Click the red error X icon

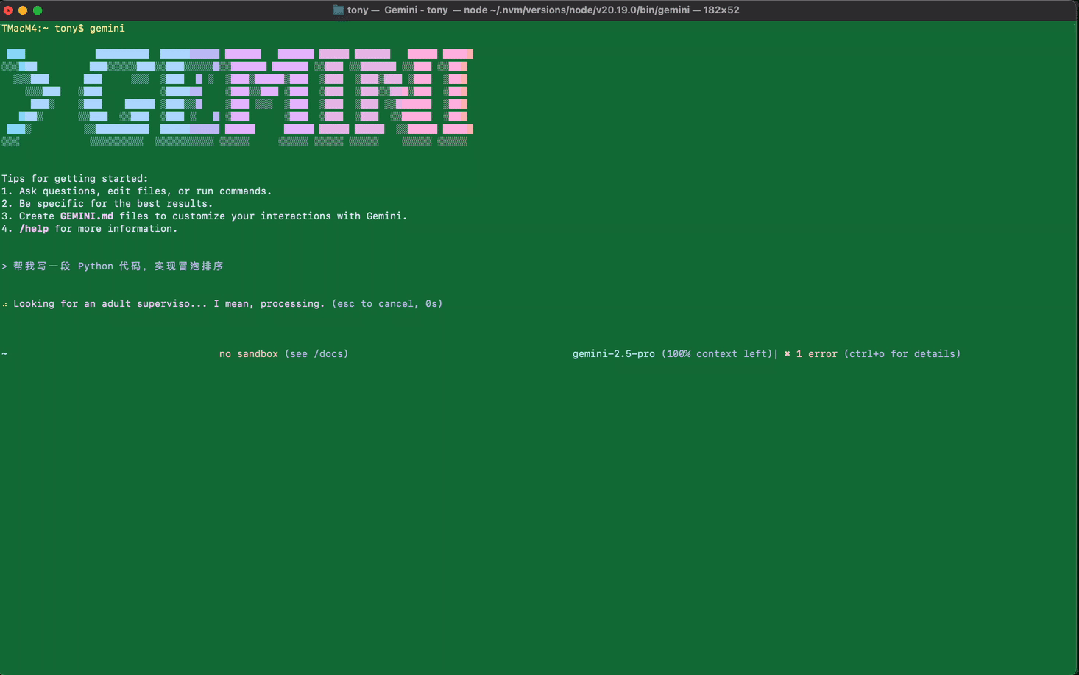coord(787,354)
